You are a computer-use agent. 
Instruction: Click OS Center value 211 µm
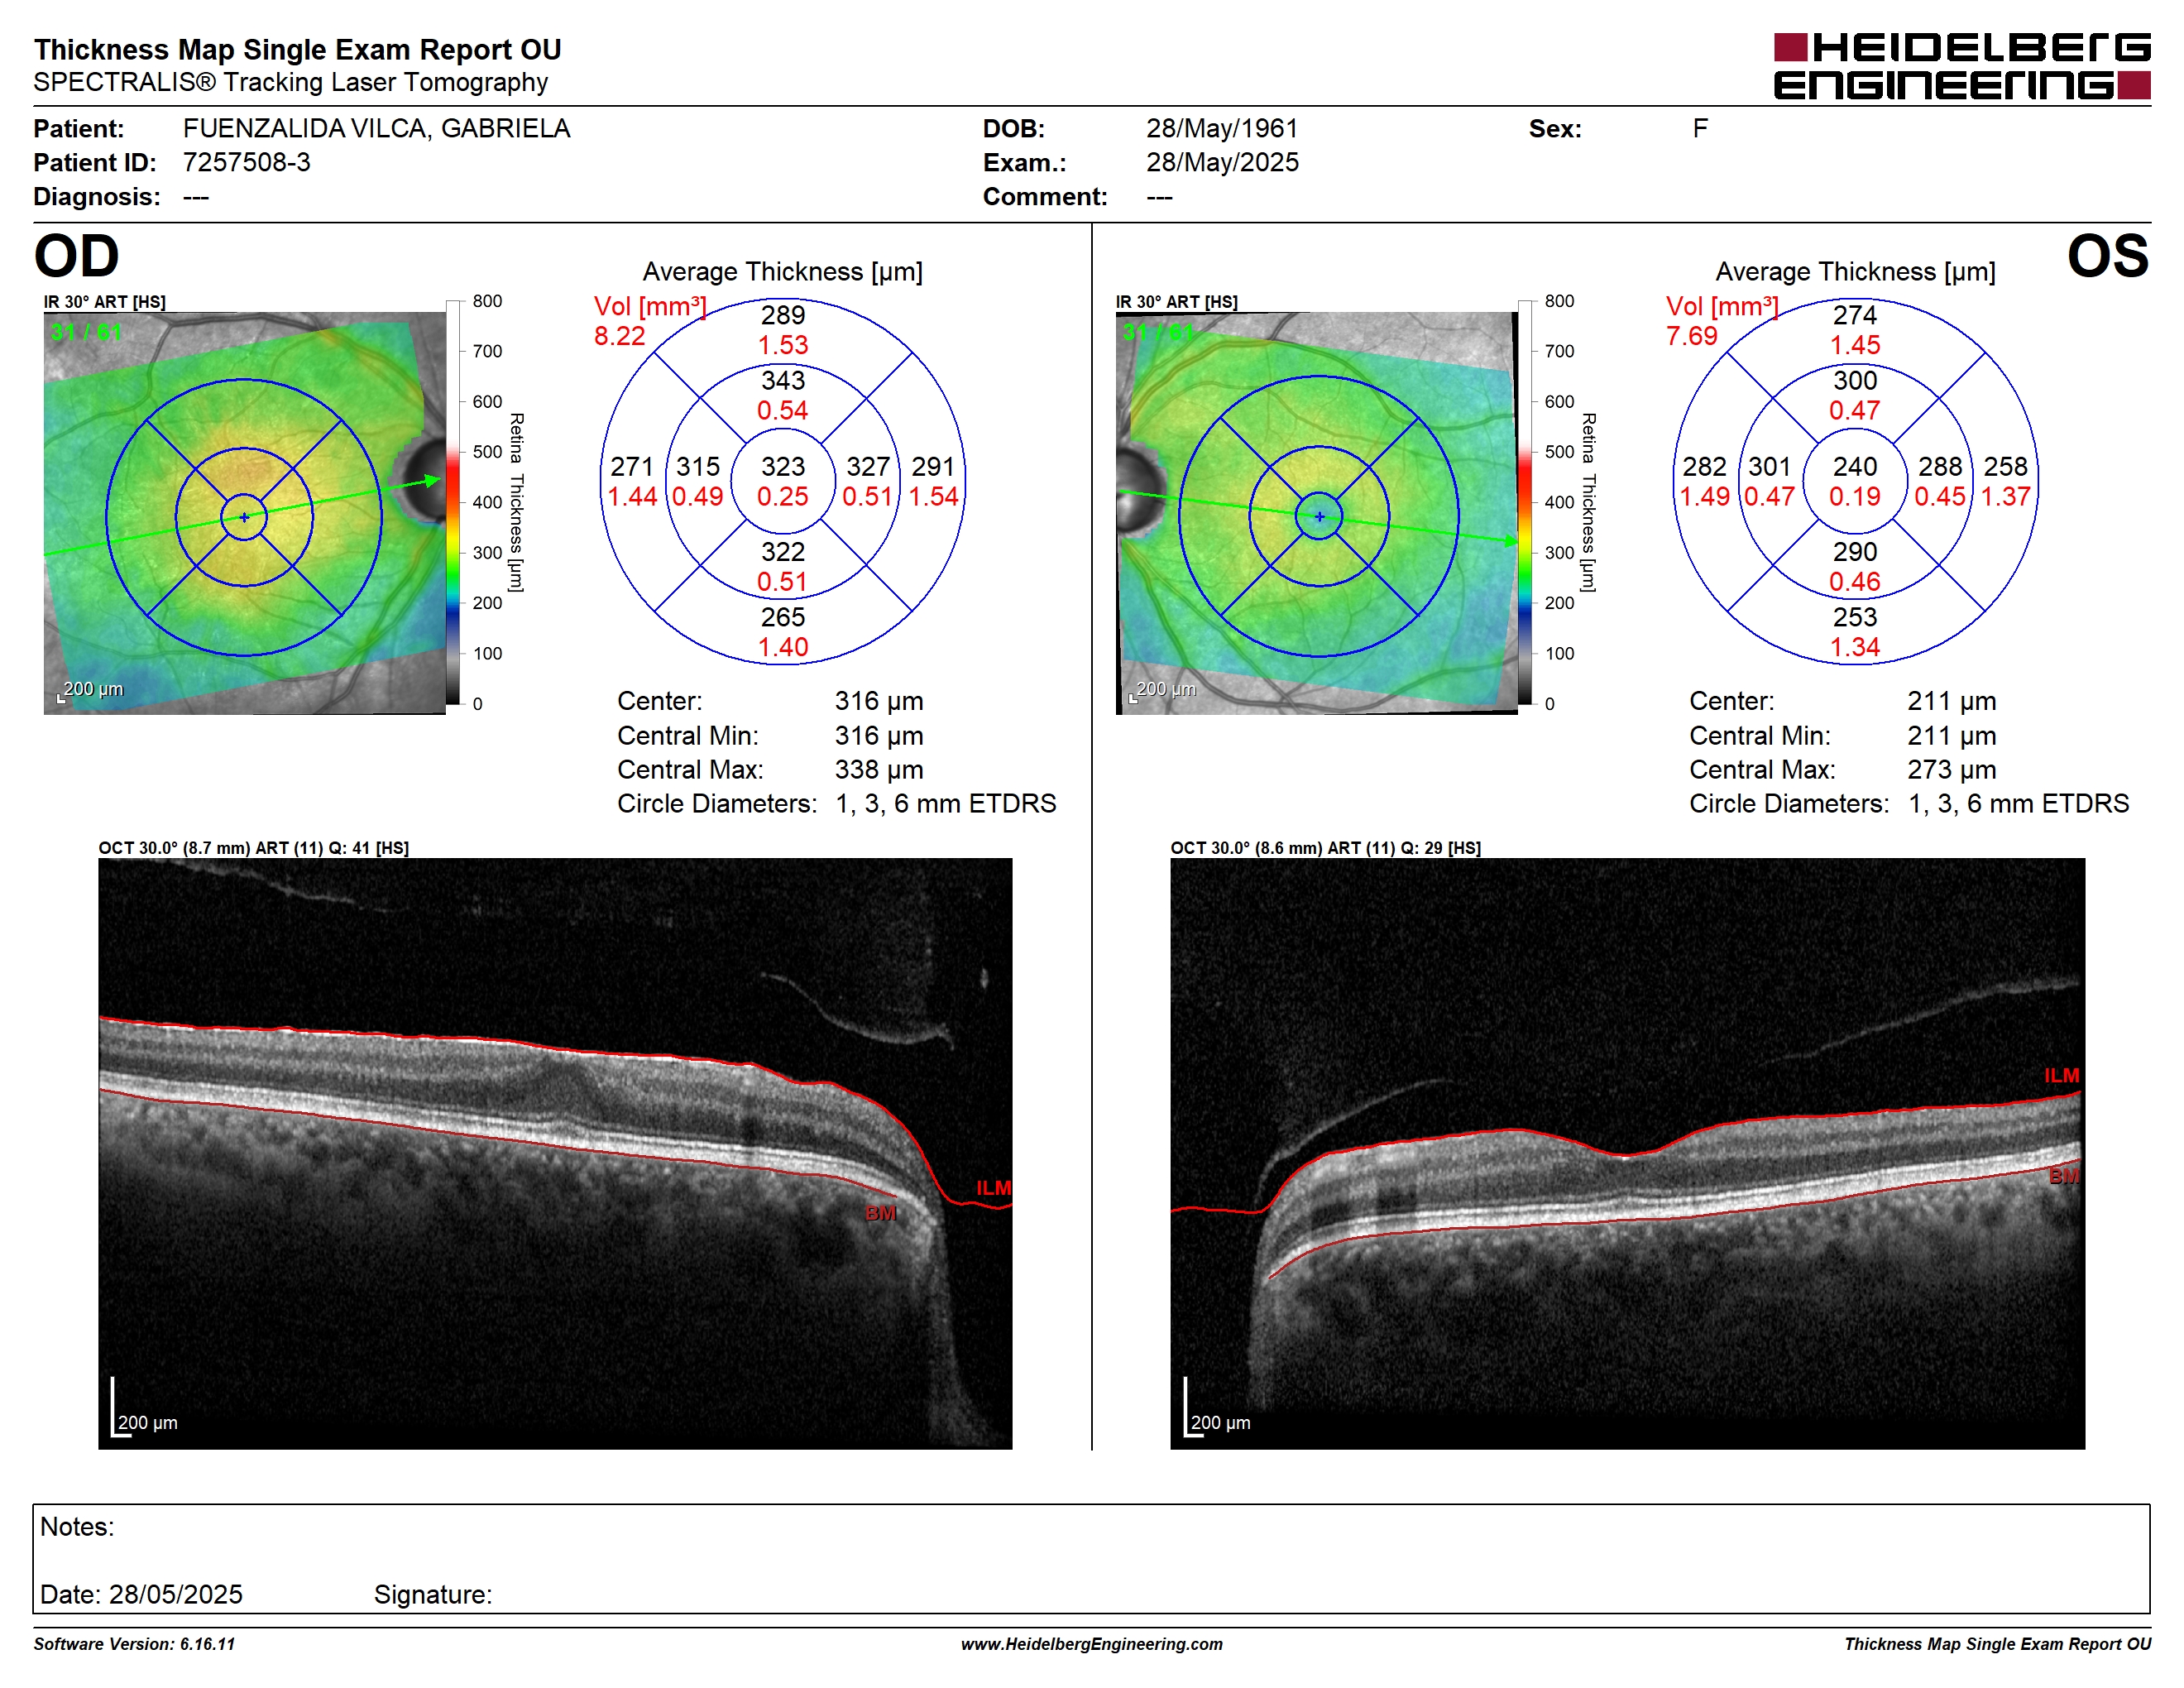[1951, 701]
